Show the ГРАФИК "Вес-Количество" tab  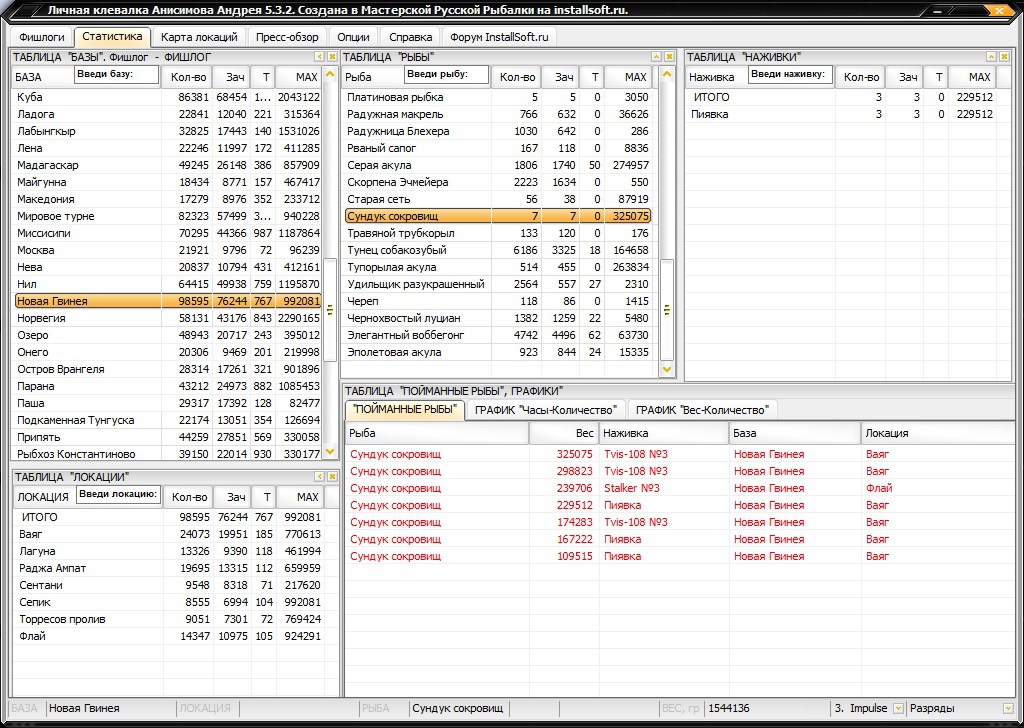coord(704,410)
